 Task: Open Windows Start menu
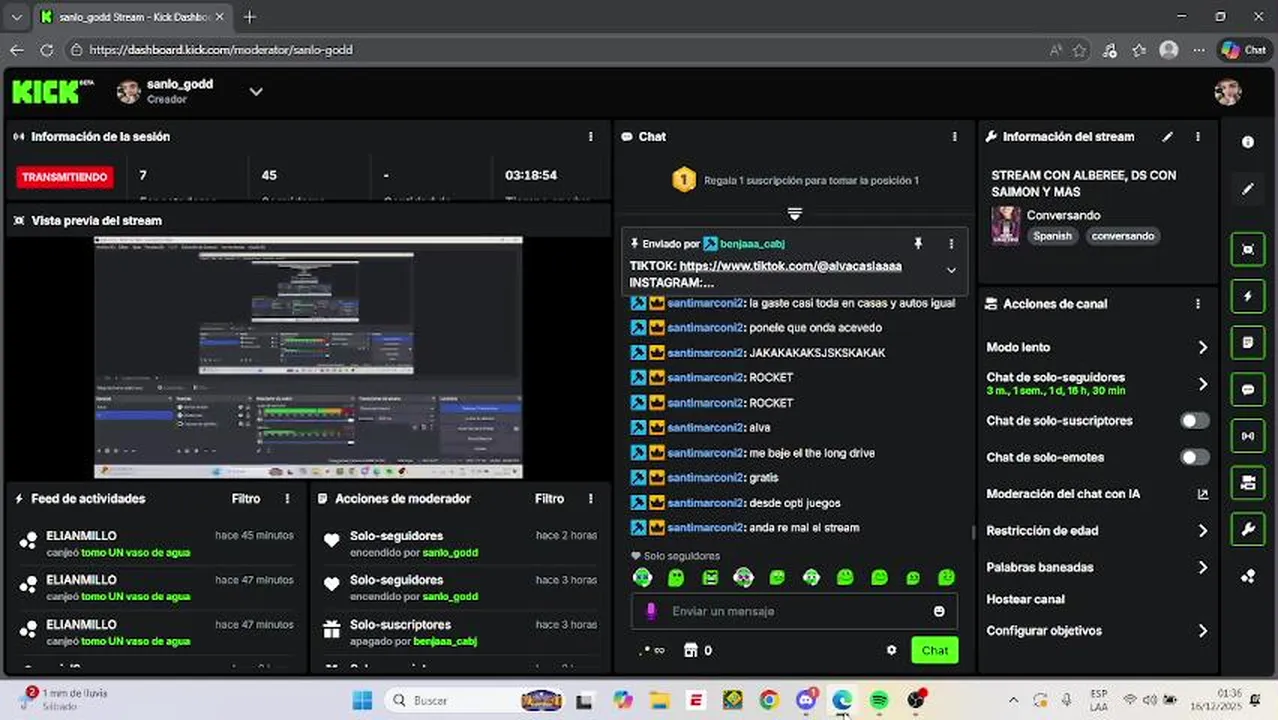[x=362, y=700]
